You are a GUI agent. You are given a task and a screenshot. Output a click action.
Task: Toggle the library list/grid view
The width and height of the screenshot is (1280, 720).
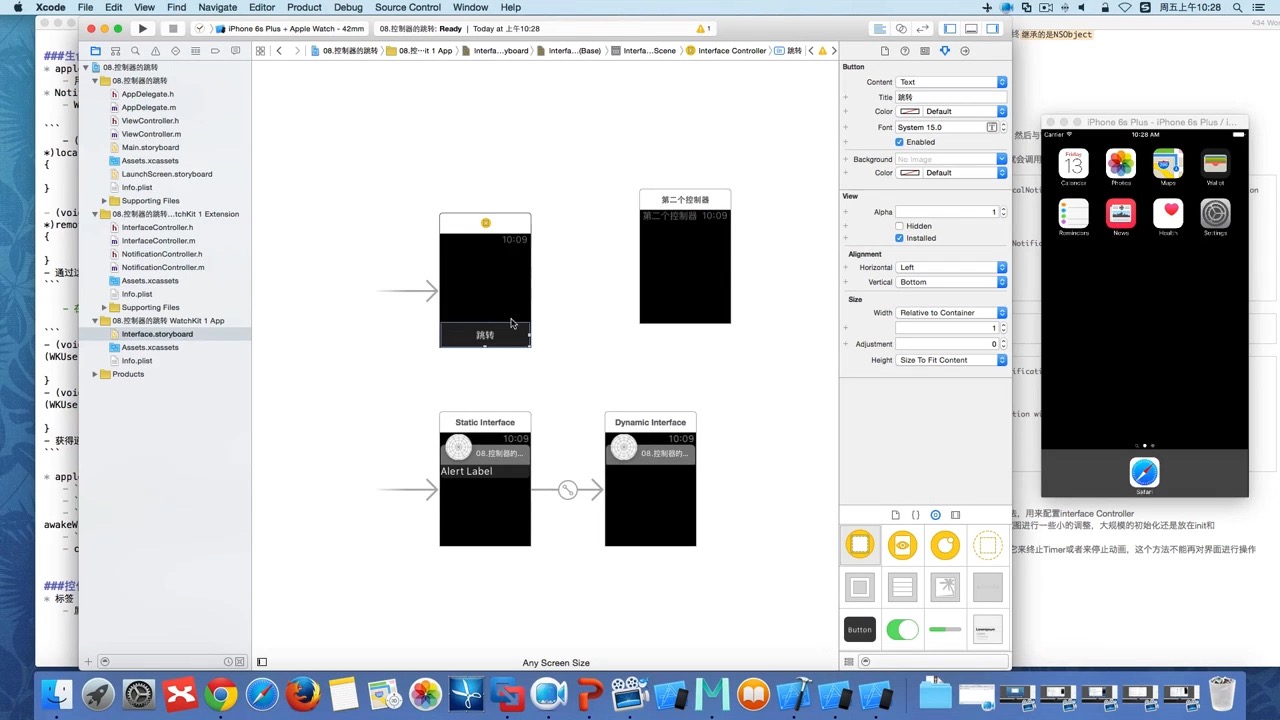pos(850,662)
